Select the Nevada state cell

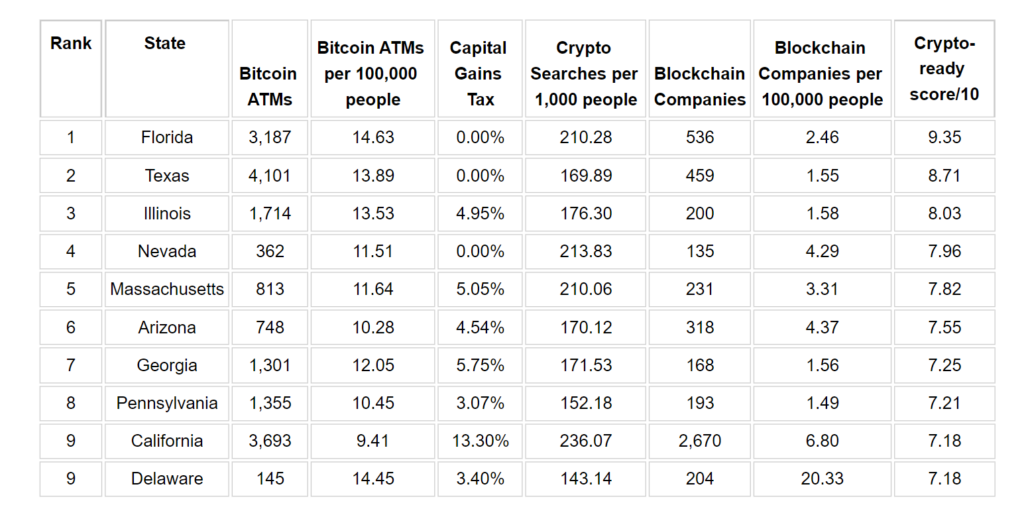[167, 251]
